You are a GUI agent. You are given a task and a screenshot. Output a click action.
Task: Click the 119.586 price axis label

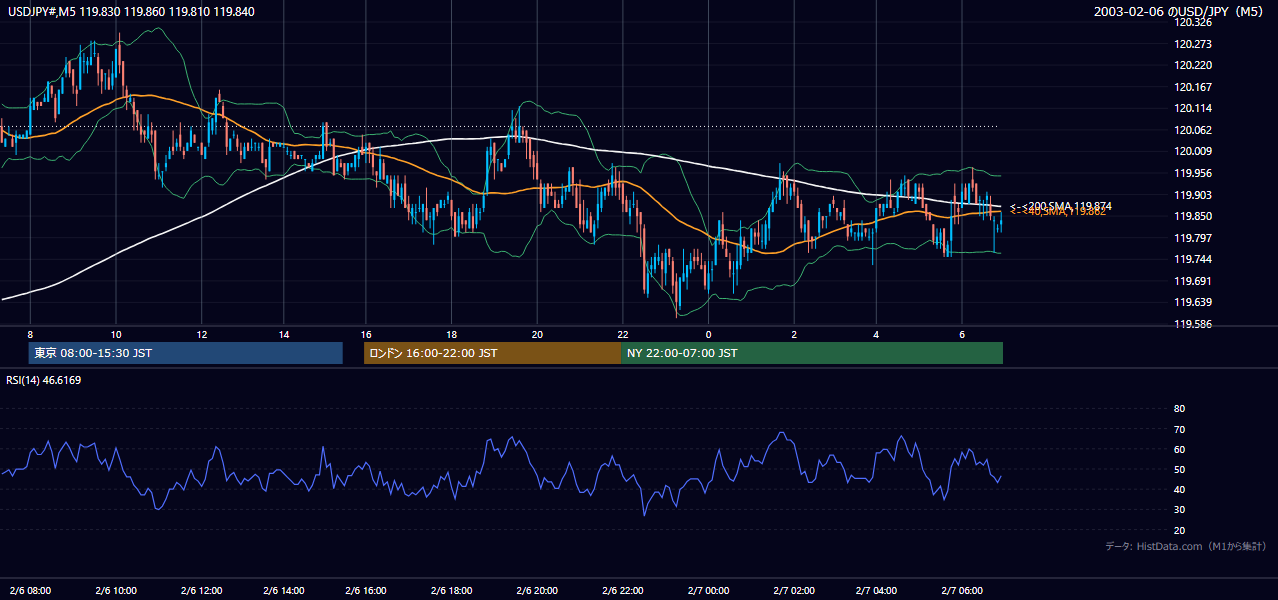(x=1194, y=324)
